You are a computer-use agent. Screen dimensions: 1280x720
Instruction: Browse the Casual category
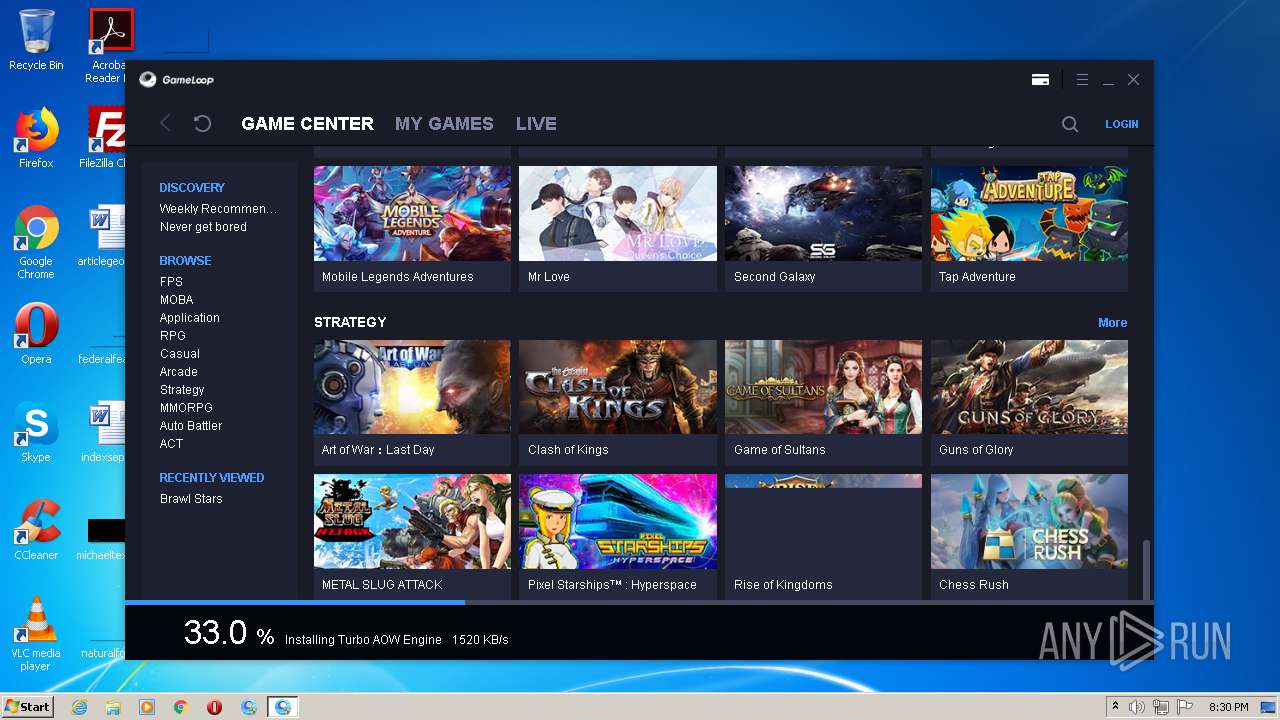[x=179, y=354]
